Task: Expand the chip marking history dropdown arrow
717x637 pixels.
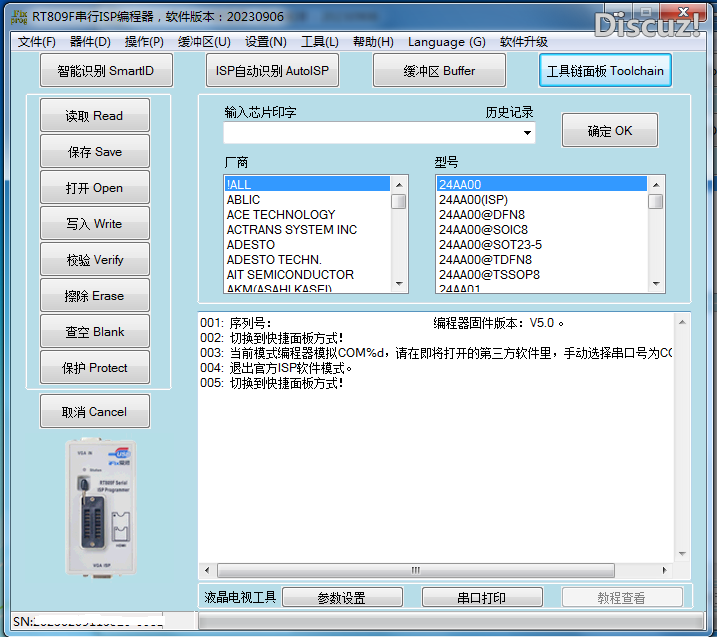Action: pyautogui.click(x=527, y=133)
